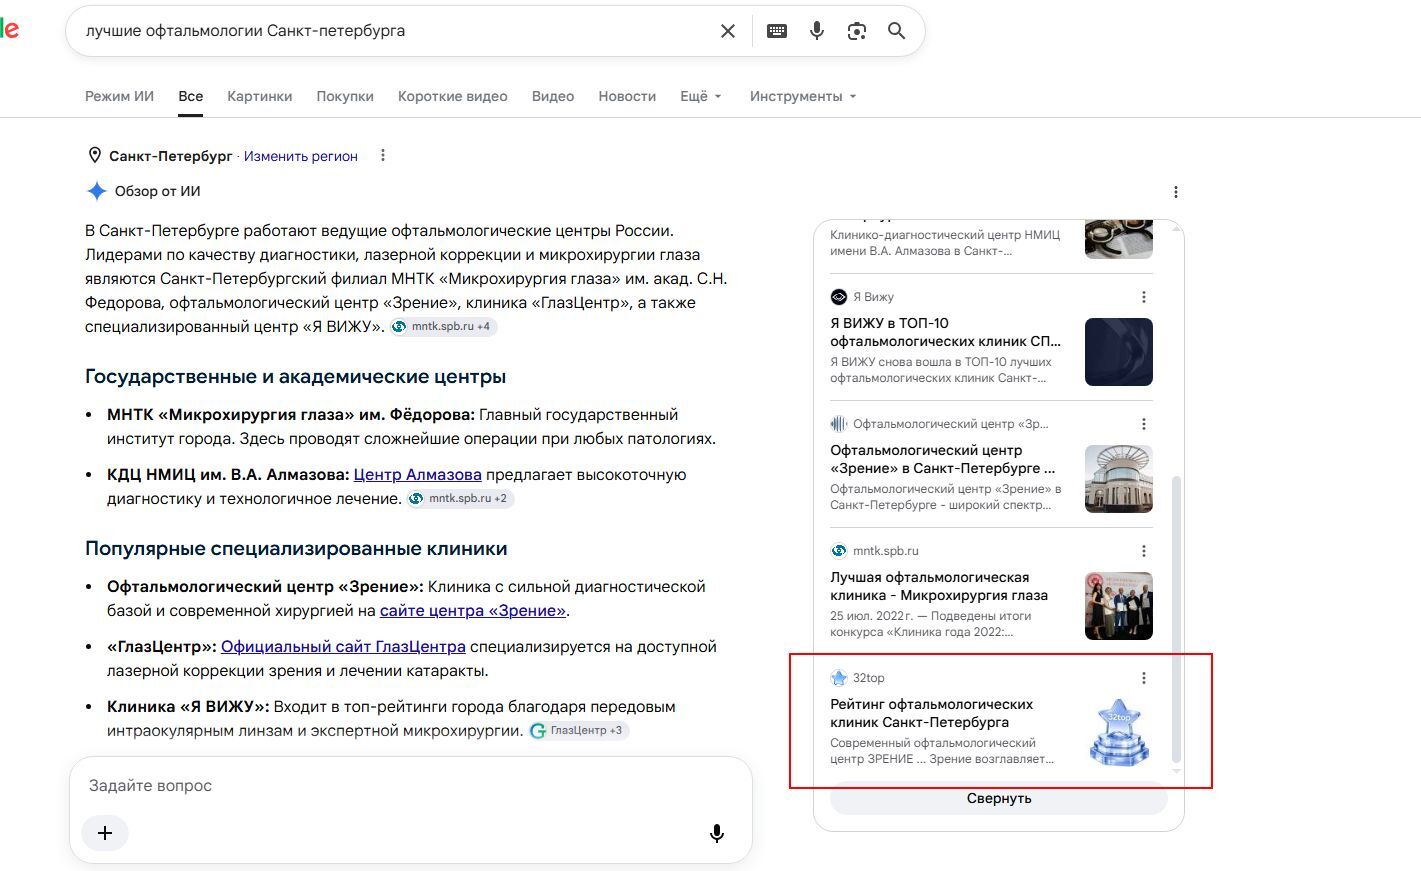Viewport: 1421px width, 871px height.
Task: Click the heading Государственные и академические центры
Action: (296, 377)
